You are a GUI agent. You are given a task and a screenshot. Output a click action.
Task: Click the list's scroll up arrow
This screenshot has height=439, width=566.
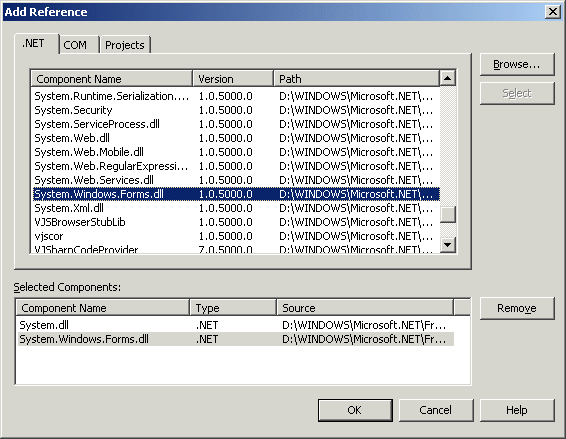[x=448, y=78]
